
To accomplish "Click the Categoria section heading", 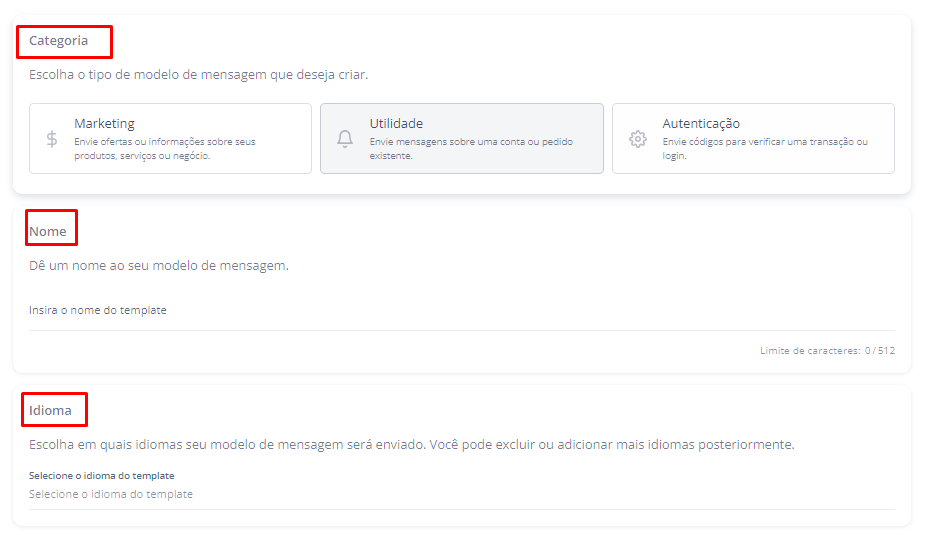I will 58,41.
